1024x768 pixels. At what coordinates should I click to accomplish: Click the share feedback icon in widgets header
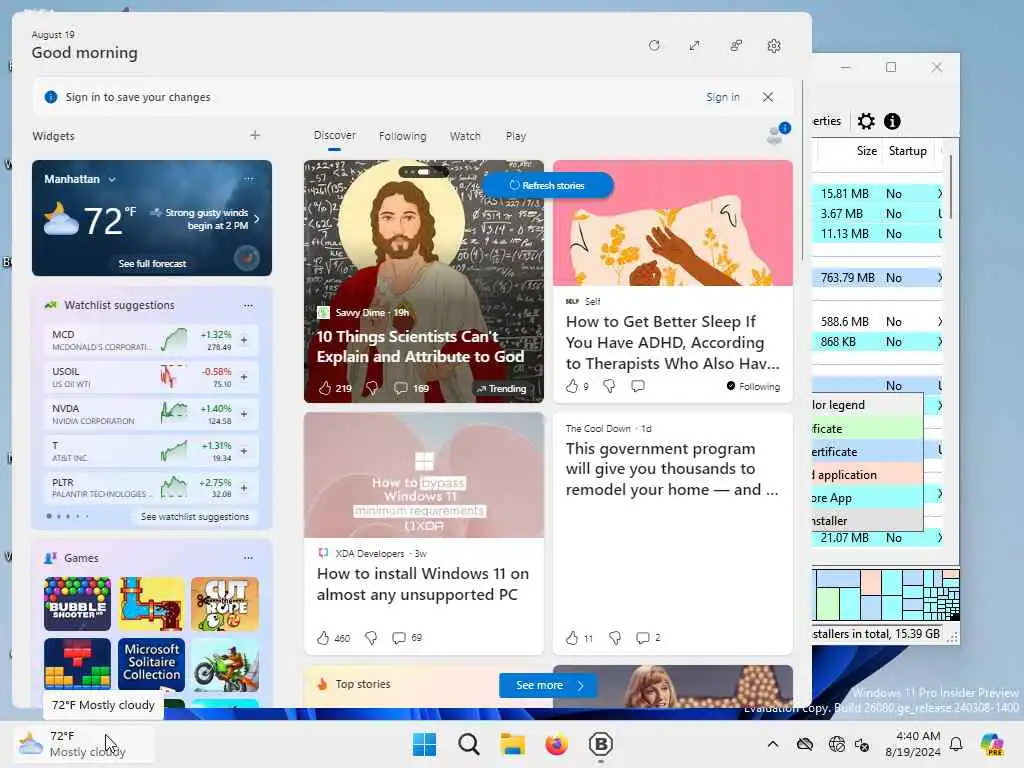point(735,46)
